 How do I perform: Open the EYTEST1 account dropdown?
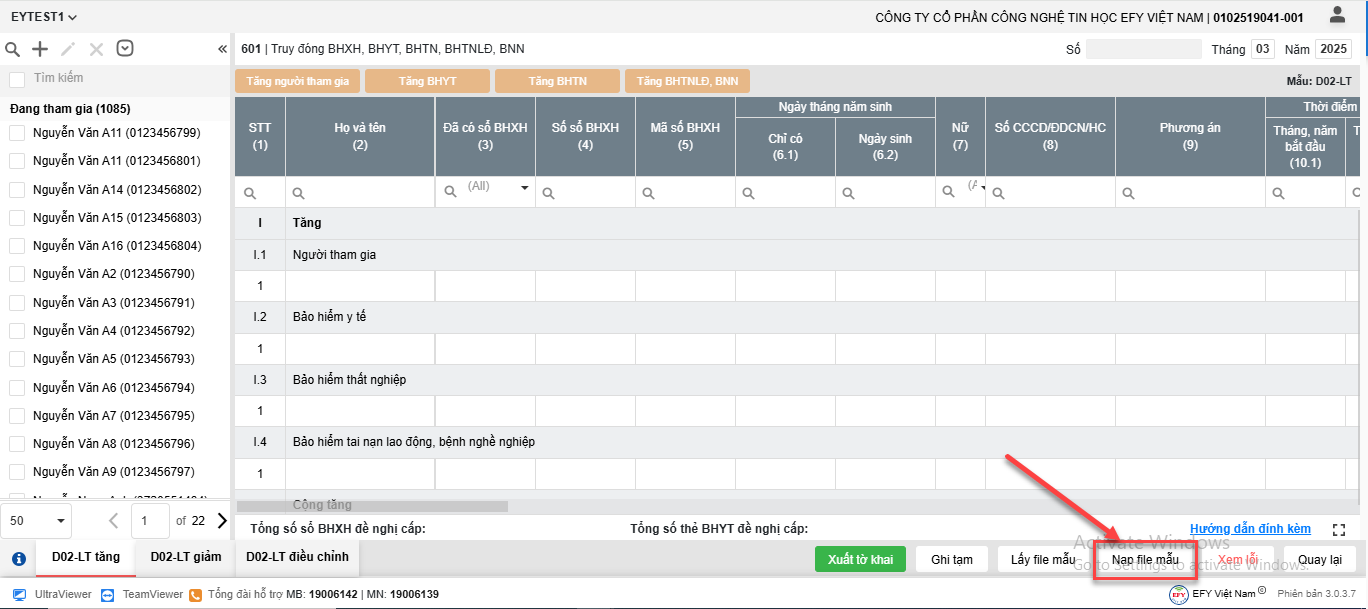point(44,17)
